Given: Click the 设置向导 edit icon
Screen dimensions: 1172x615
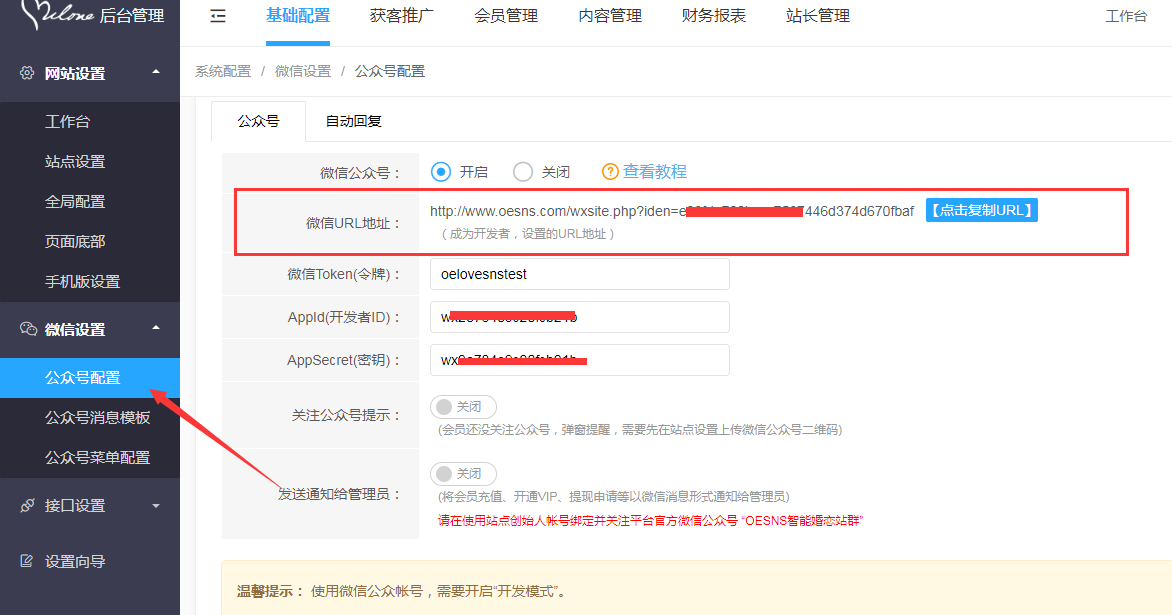Looking at the screenshot, I should [27, 561].
